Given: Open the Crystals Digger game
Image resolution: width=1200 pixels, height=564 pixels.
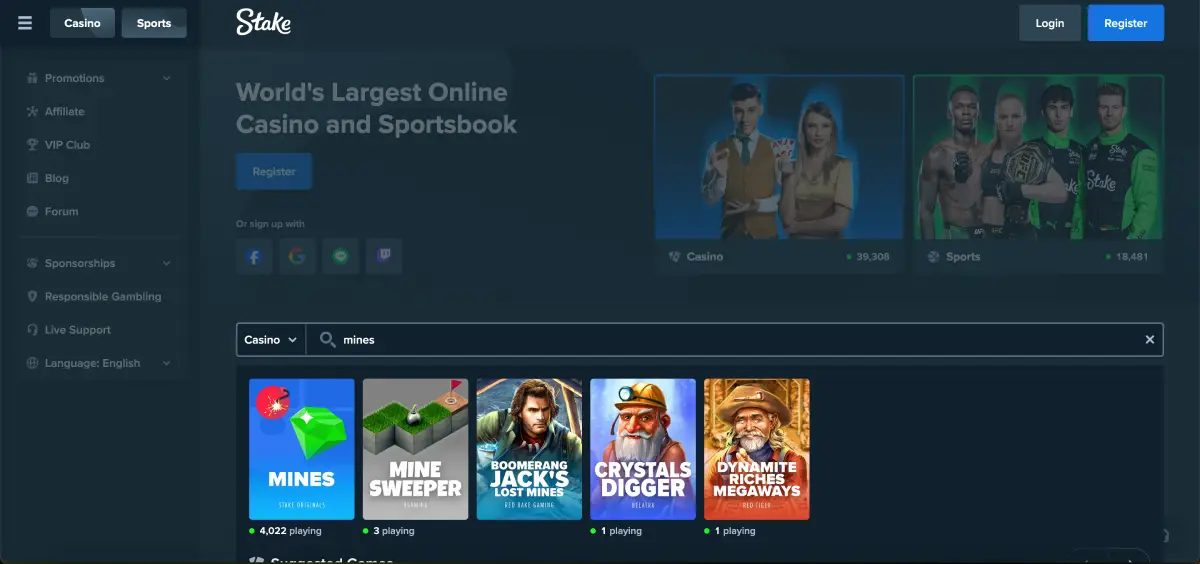Looking at the screenshot, I should 643,449.
